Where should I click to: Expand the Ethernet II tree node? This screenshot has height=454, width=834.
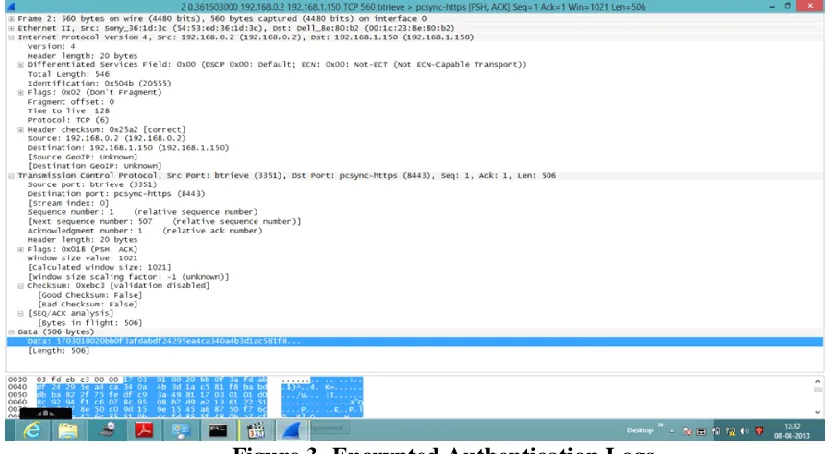click(11, 28)
